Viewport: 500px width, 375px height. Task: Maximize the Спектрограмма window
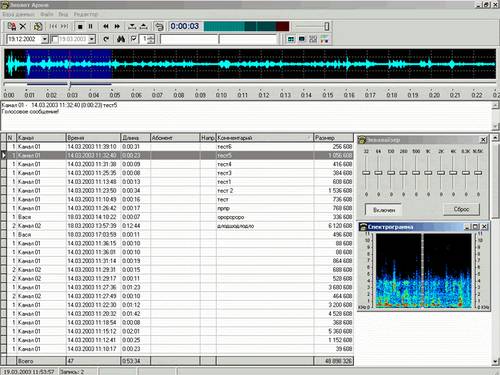point(475,227)
